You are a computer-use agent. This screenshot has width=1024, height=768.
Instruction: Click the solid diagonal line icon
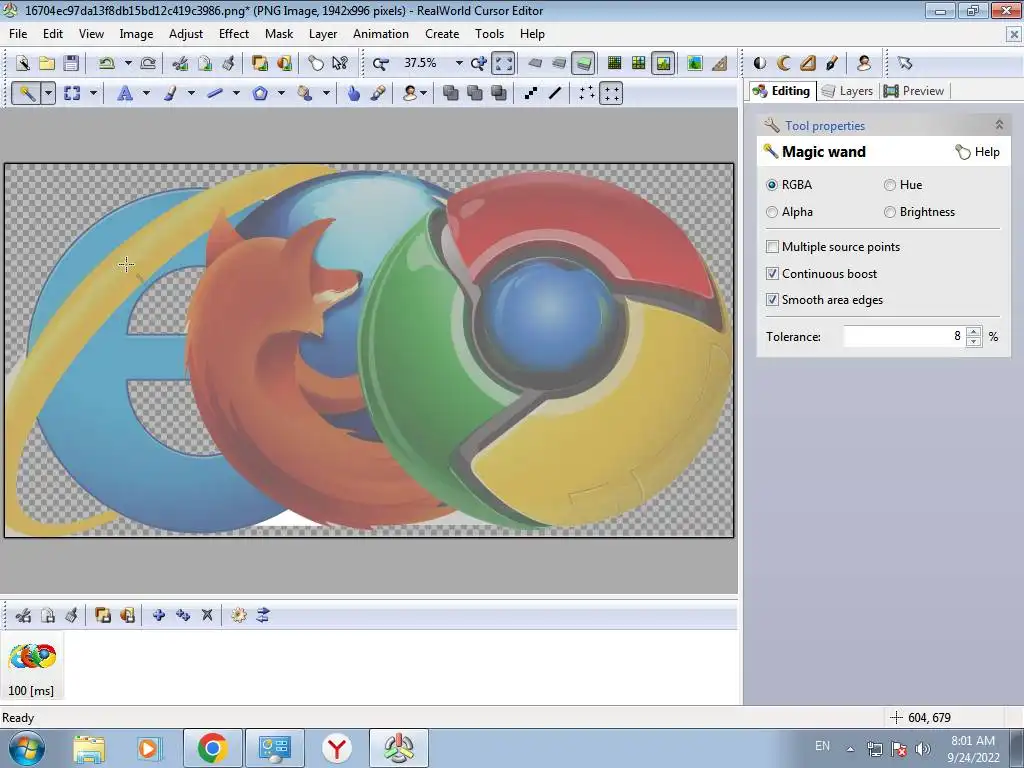(x=555, y=93)
